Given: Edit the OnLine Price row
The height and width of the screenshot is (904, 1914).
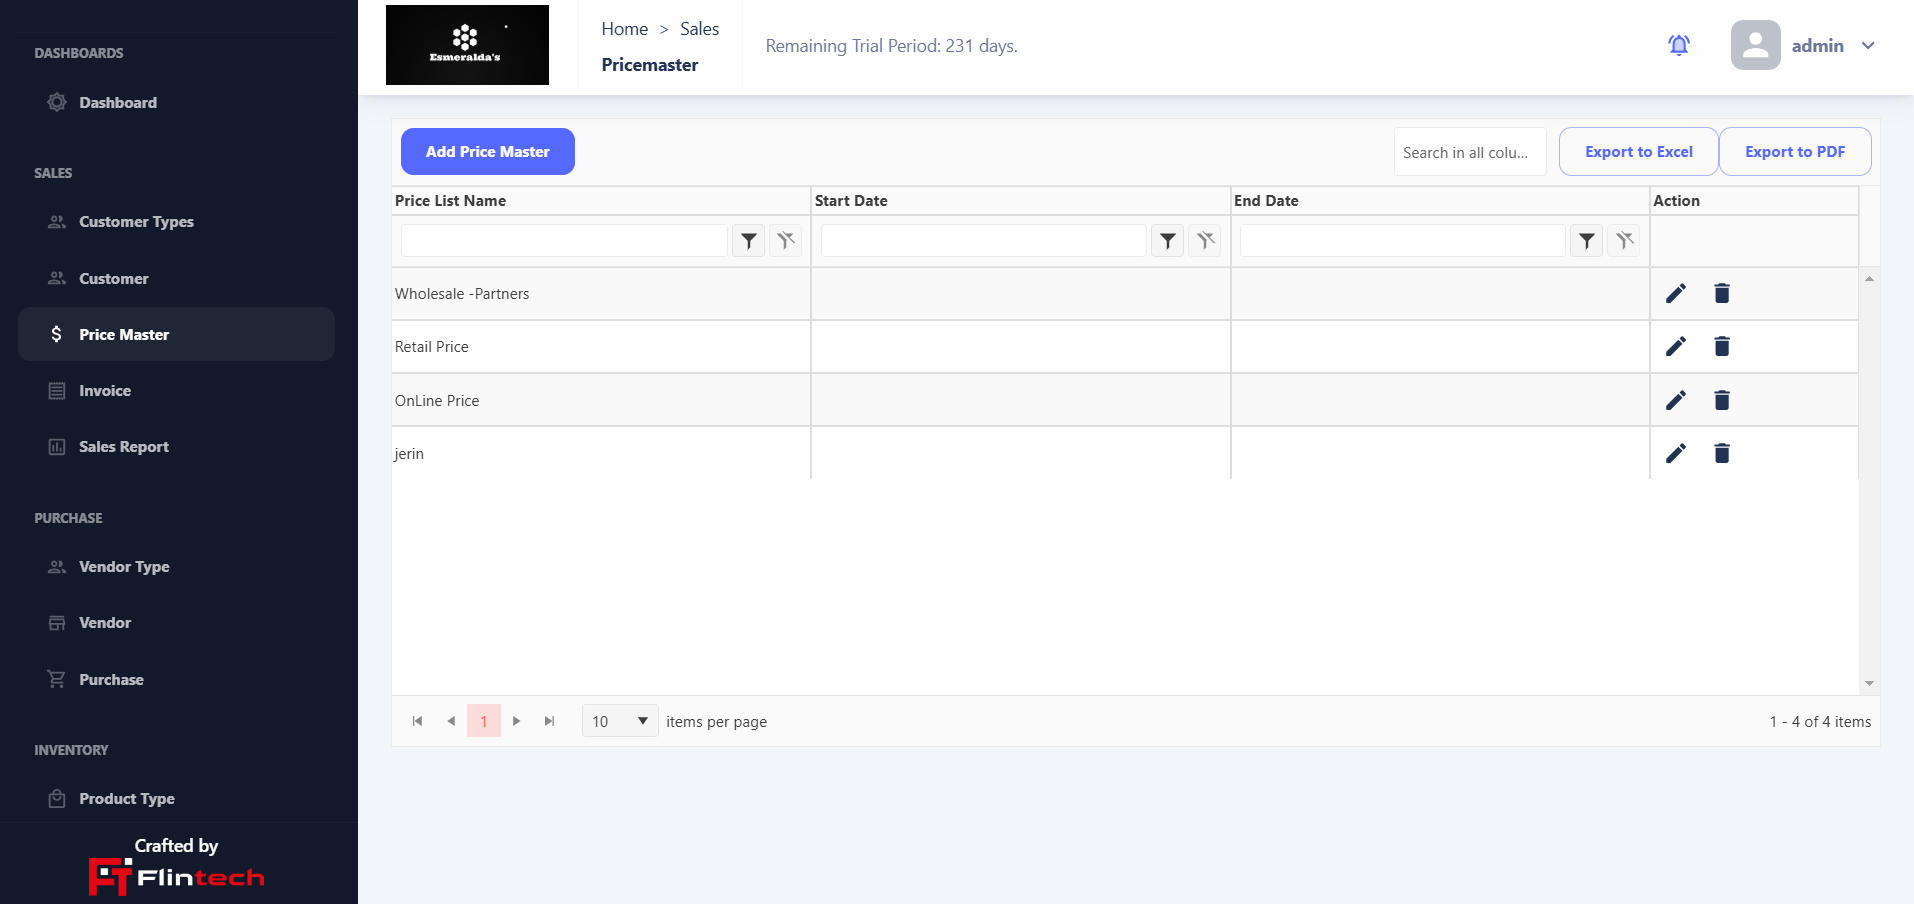Looking at the screenshot, I should [x=1675, y=400].
